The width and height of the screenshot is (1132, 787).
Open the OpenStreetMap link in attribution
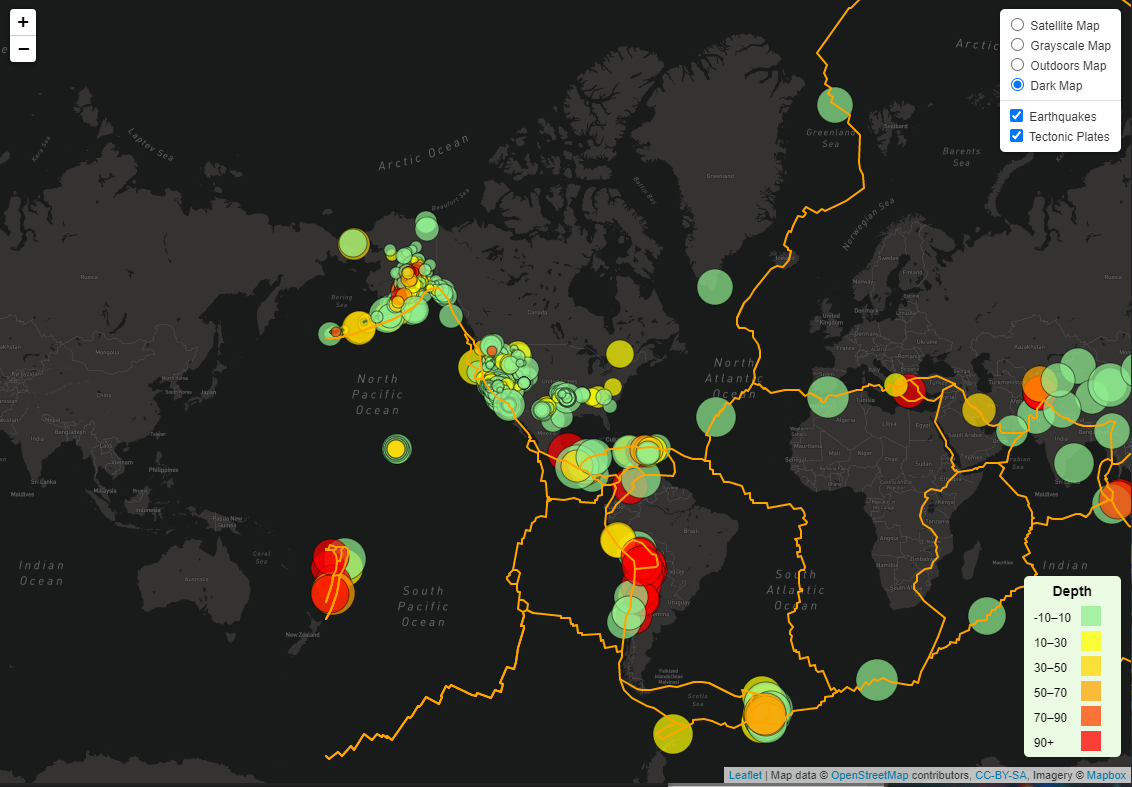(x=869, y=775)
